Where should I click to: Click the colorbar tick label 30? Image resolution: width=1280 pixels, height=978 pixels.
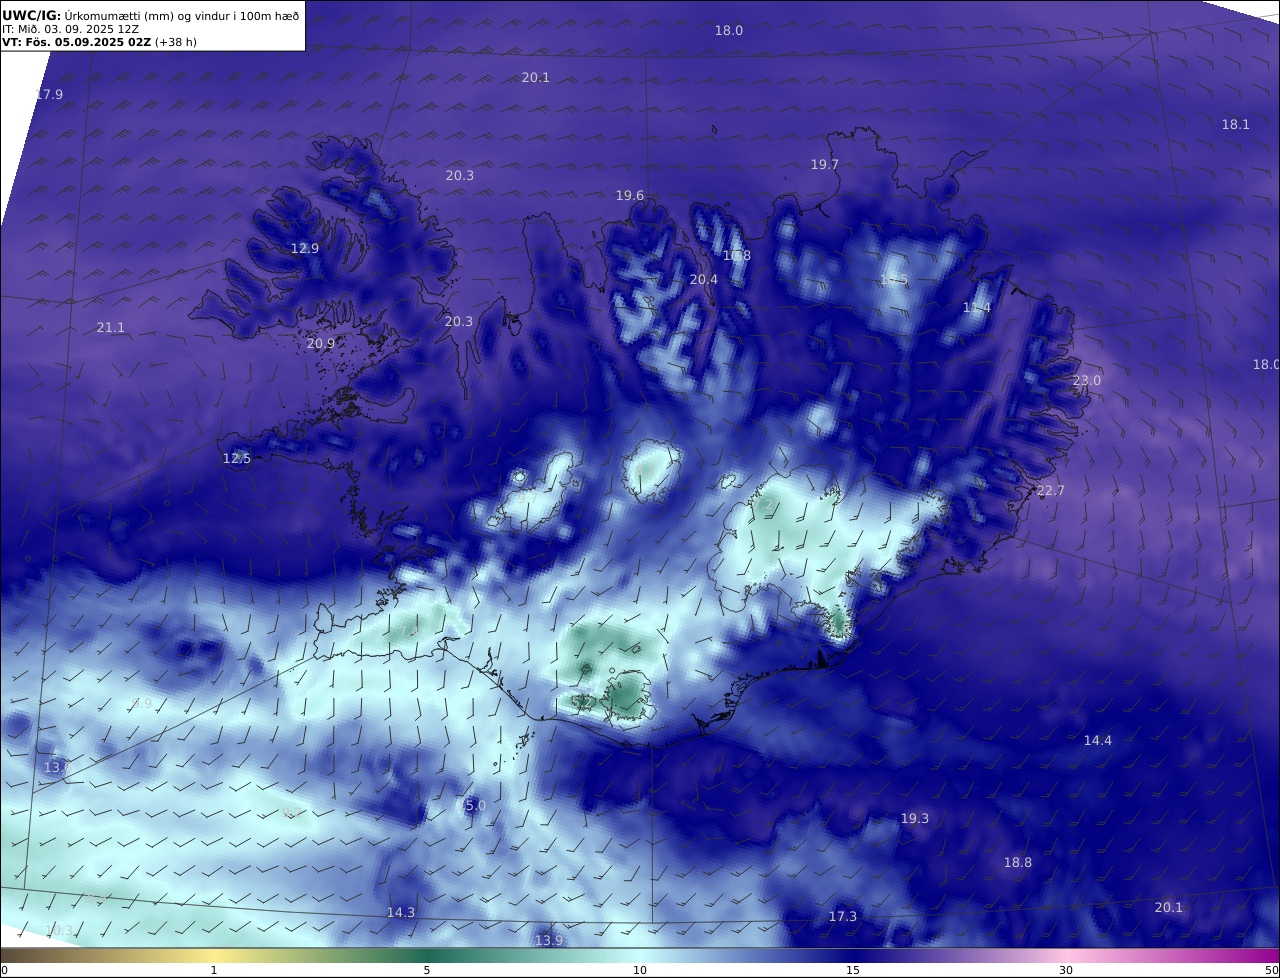click(1066, 970)
